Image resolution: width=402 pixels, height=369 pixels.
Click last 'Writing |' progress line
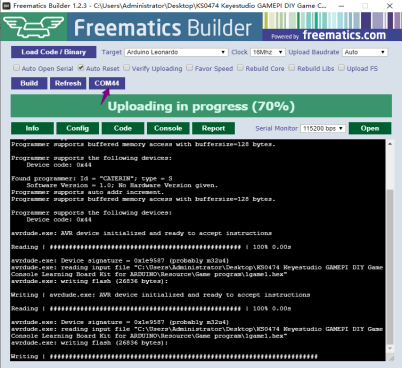click(164, 356)
